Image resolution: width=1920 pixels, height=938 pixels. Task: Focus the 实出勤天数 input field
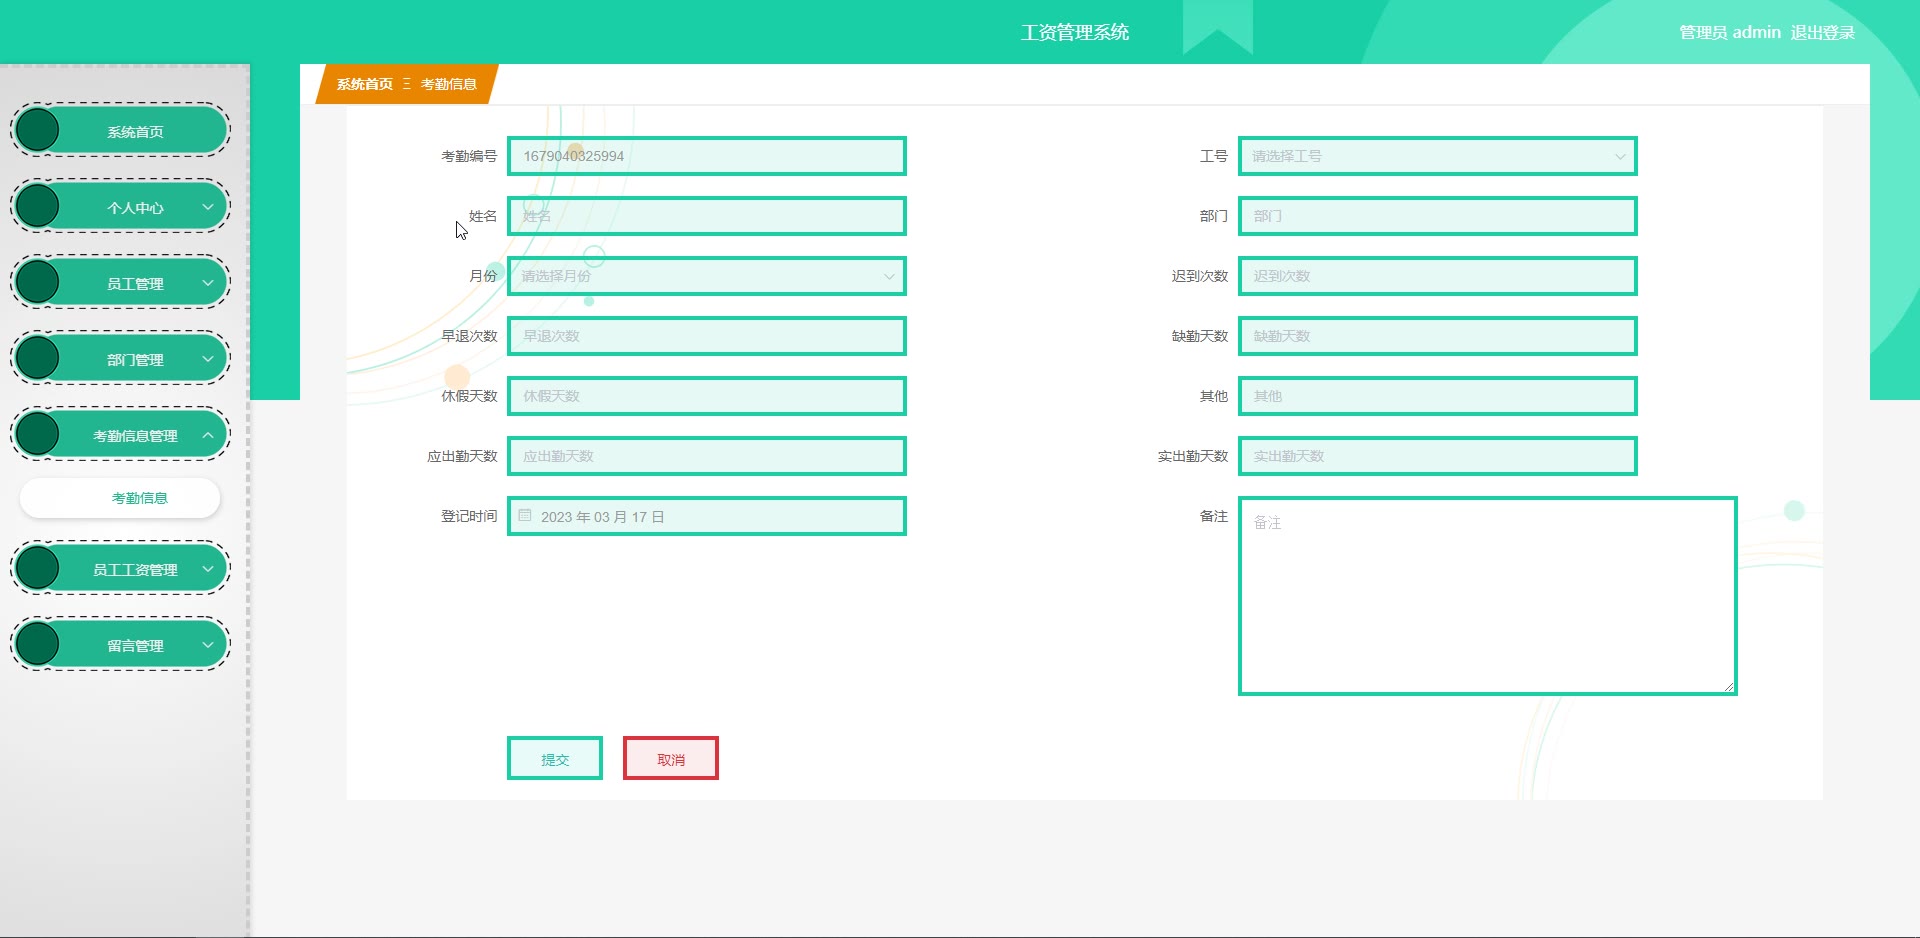coord(1437,456)
